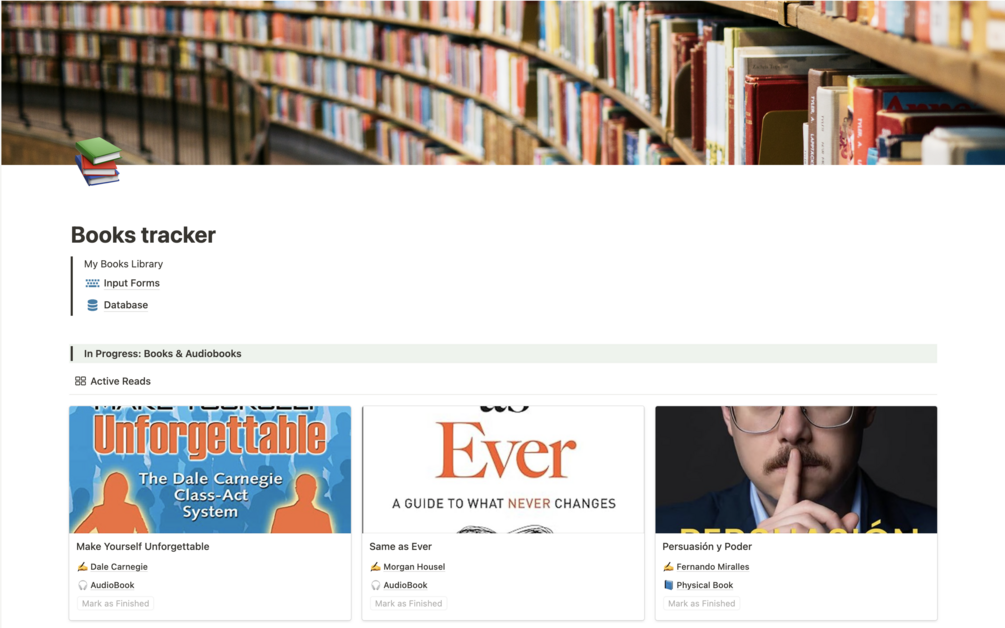
Task: Click the blue book icon on Persuasión y Poder
Action: 669,585
